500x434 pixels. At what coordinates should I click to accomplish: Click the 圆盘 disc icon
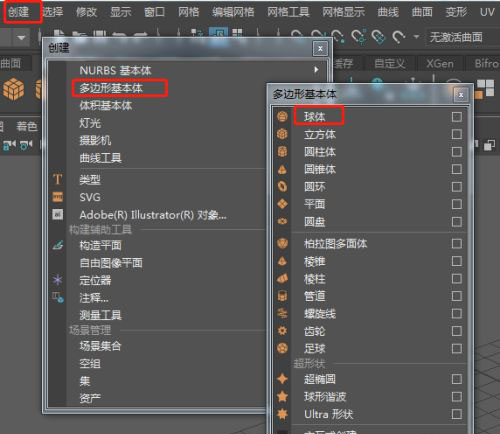[282, 221]
